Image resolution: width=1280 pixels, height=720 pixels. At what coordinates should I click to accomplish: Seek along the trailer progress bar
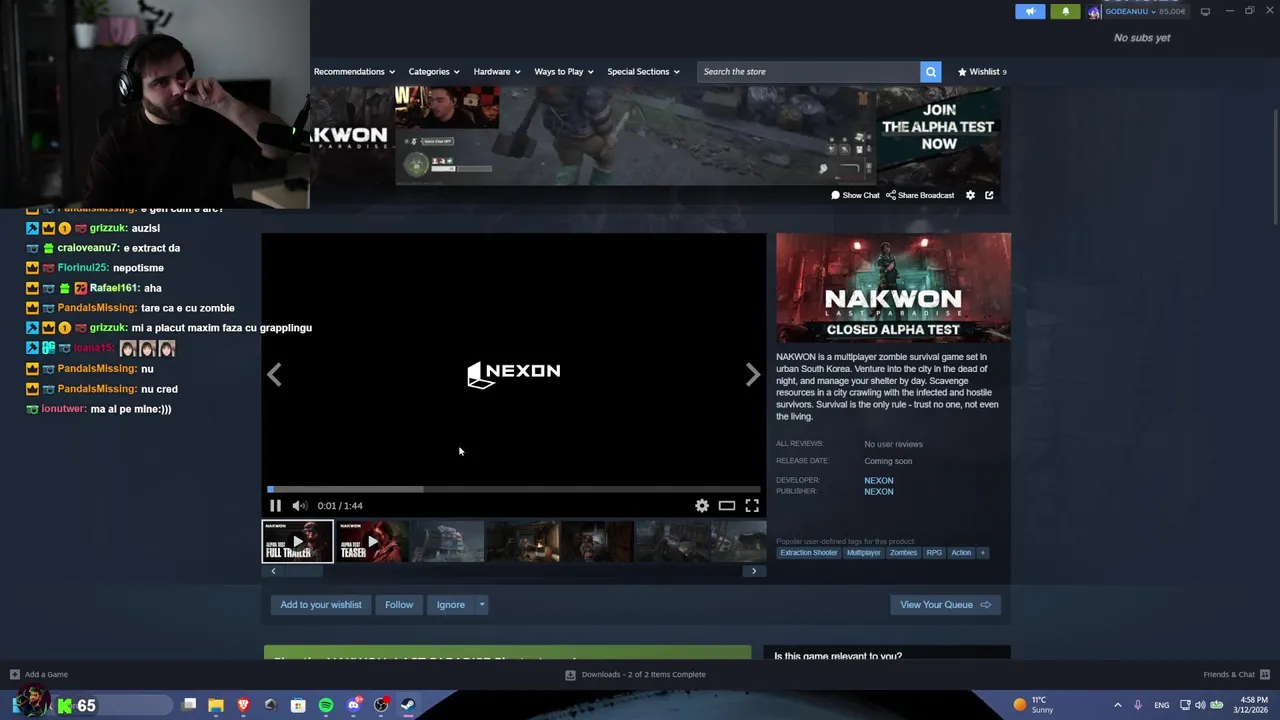514,490
